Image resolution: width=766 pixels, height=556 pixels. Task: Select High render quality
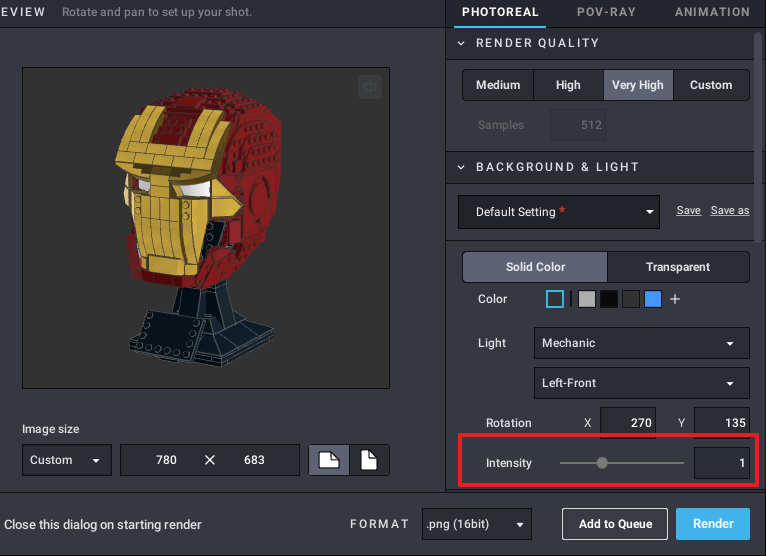(568, 85)
